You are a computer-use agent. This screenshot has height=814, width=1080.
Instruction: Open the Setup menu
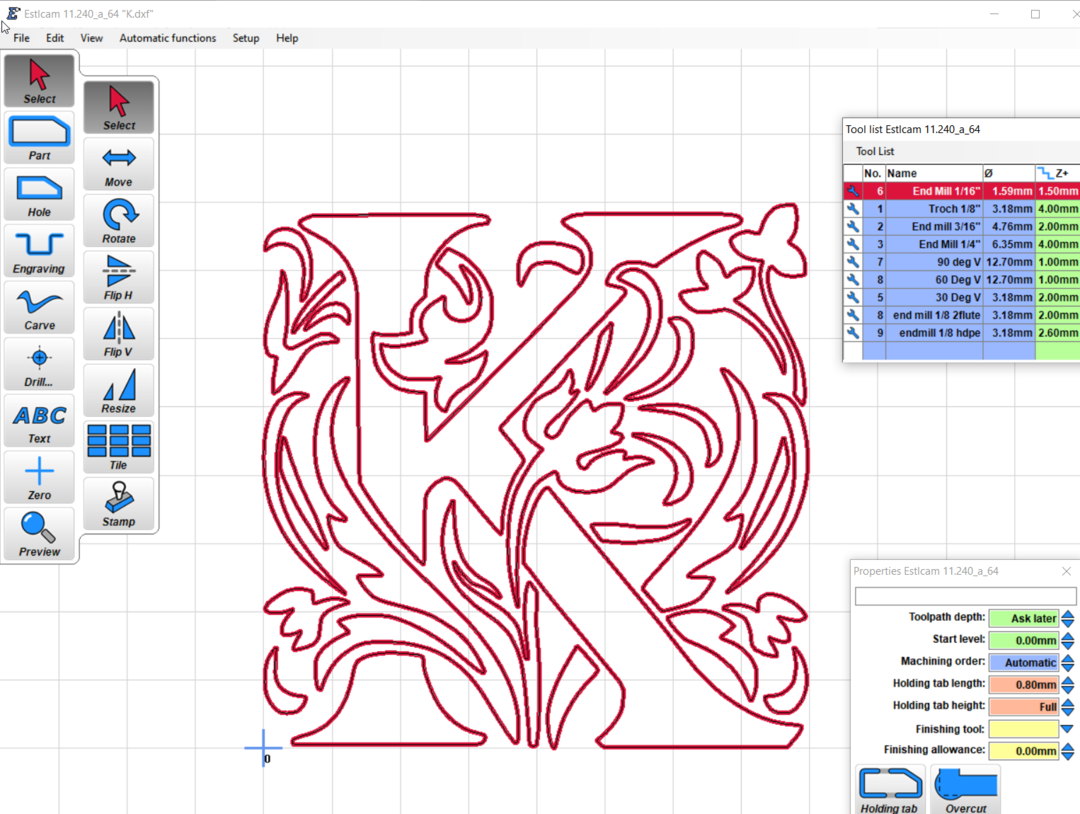pos(246,38)
